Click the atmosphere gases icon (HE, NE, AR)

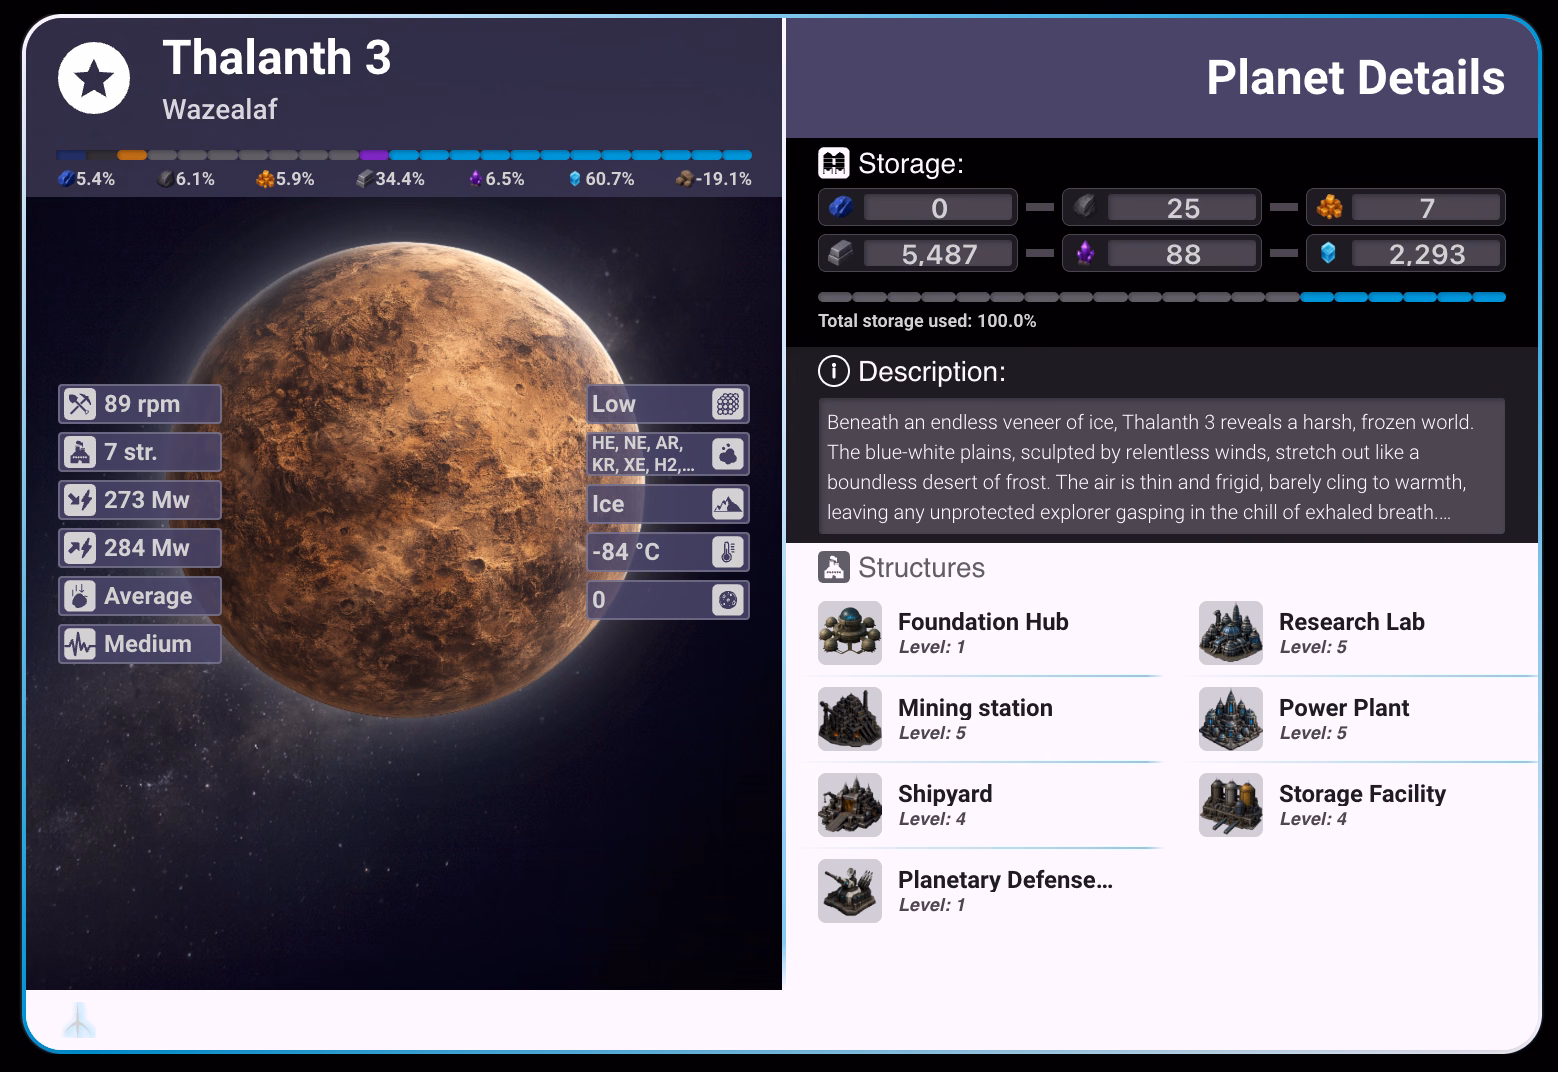[728, 454]
